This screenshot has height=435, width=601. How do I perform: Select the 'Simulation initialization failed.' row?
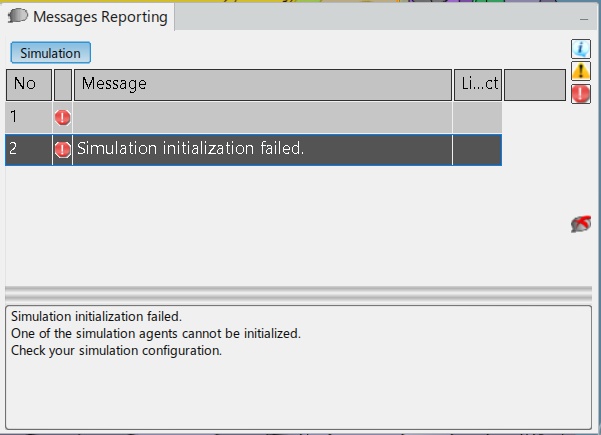pos(253,150)
